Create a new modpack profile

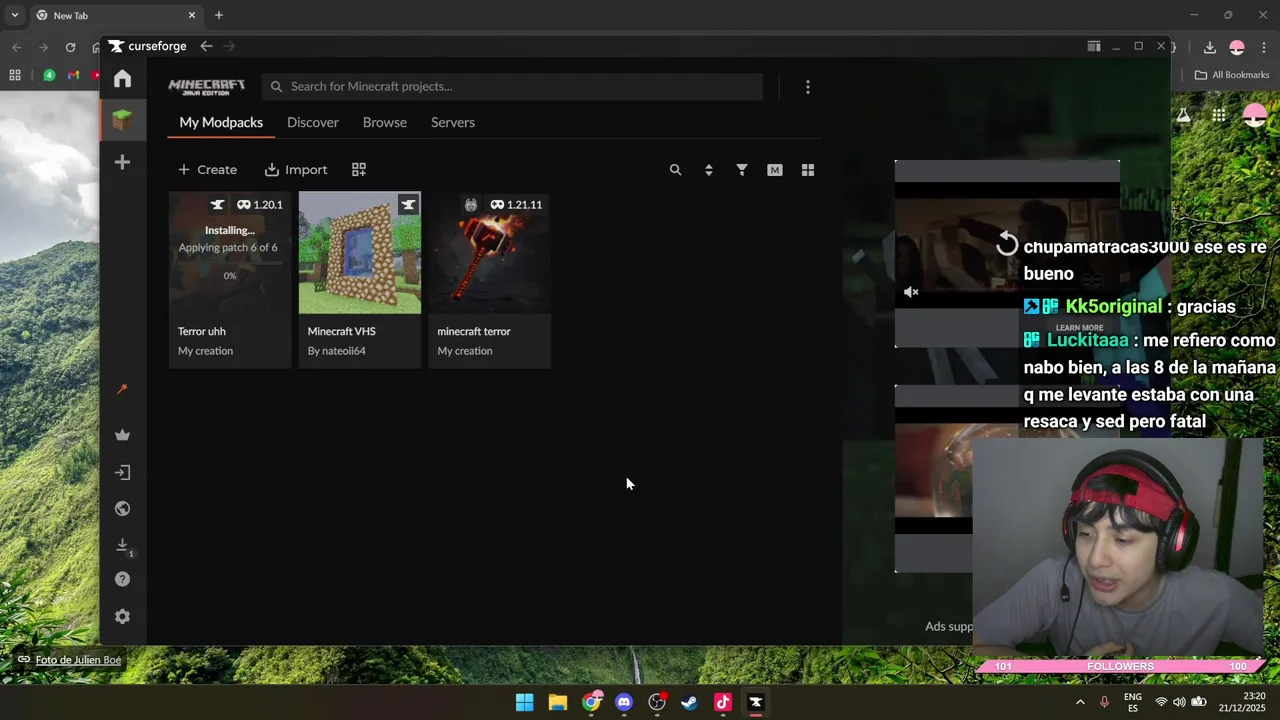[x=207, y=170]
